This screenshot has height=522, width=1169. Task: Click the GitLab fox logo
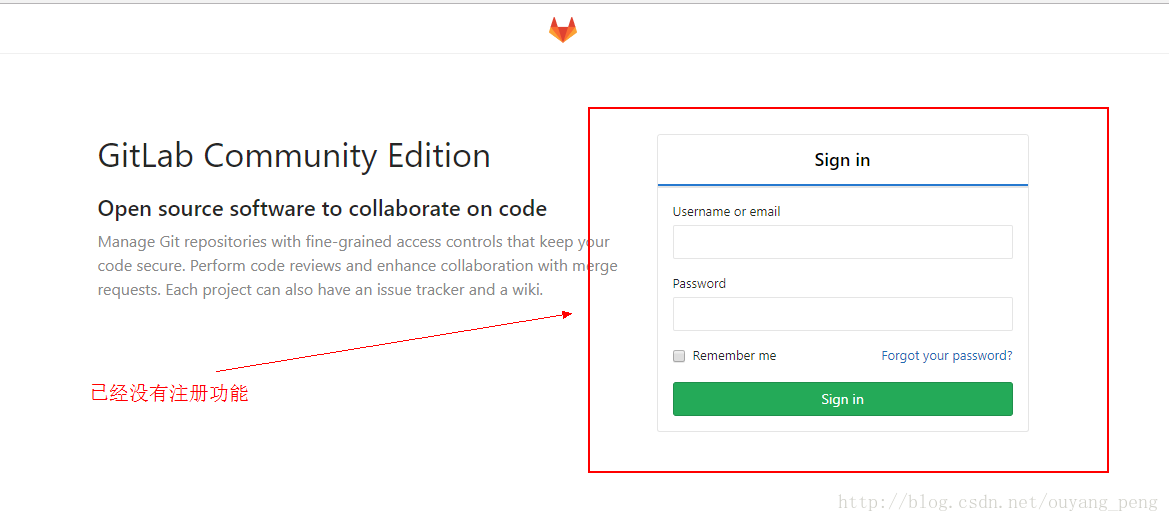[x=563, y=30]
